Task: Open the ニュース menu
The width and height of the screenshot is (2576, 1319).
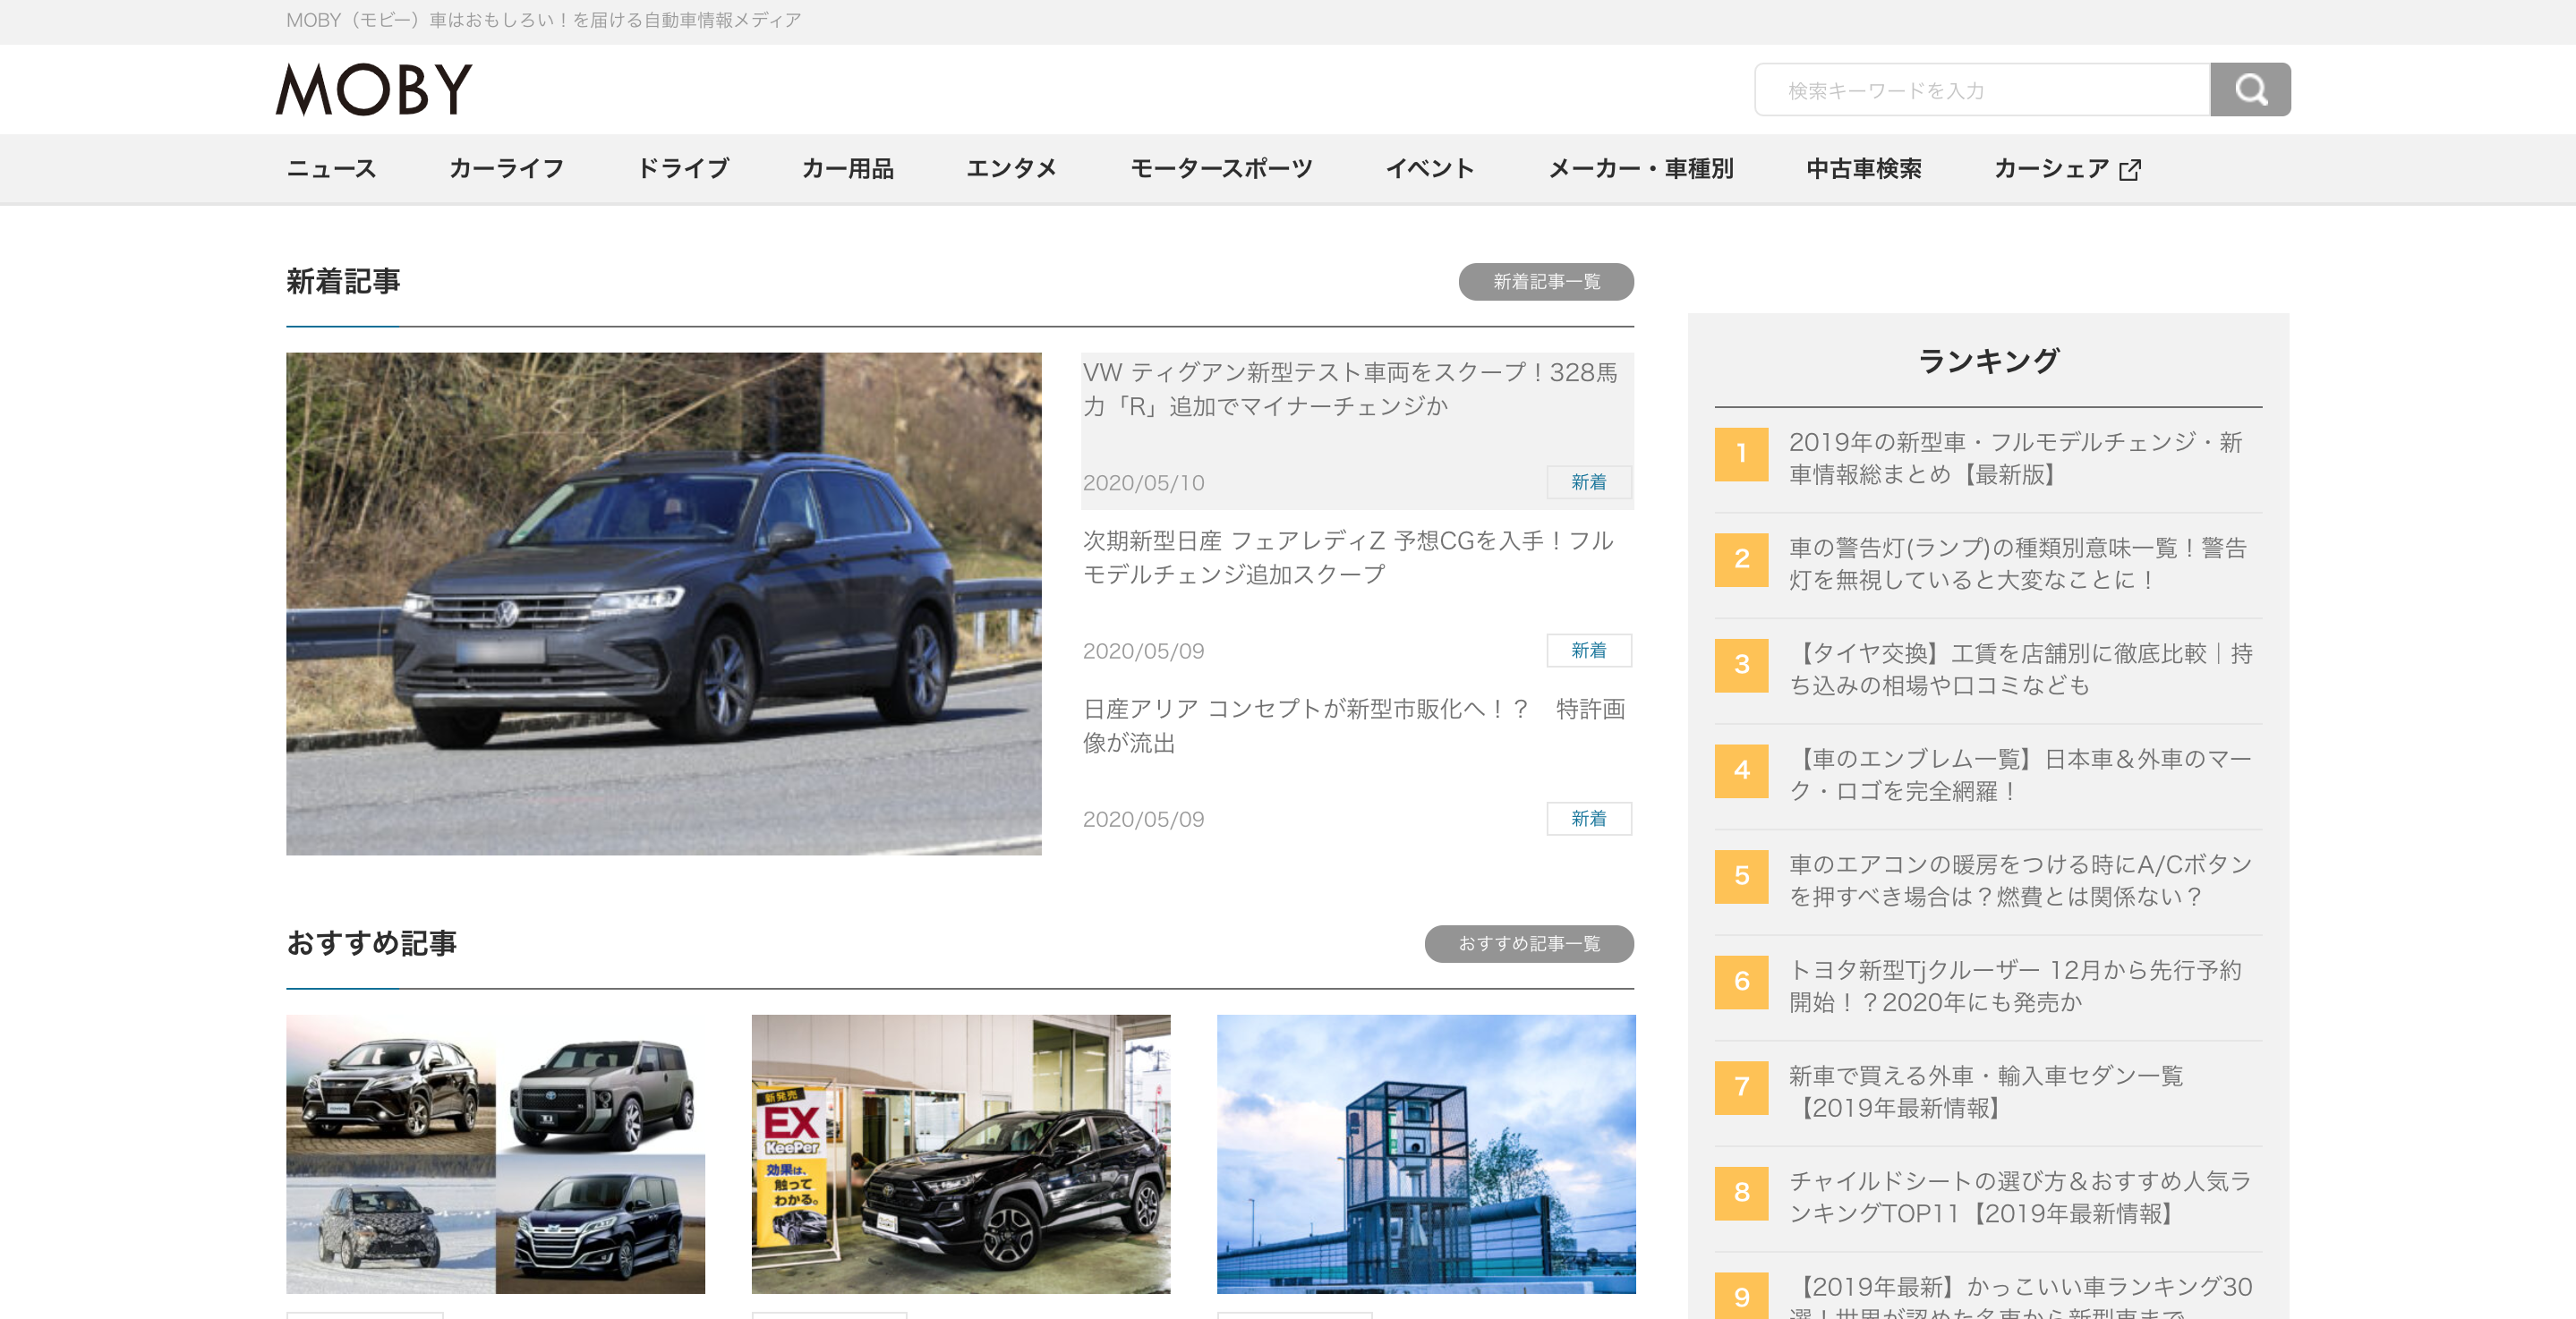Action: coord(331,169)
